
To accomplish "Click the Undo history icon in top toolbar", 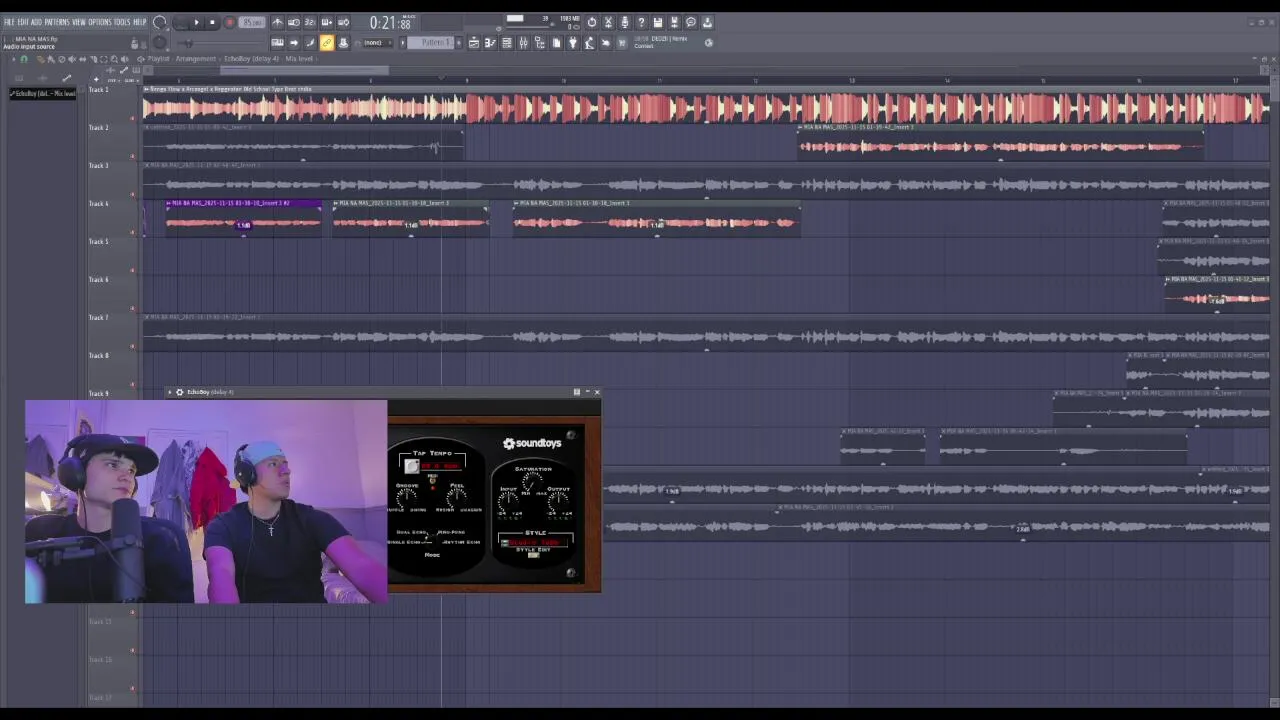I will 591,22.
